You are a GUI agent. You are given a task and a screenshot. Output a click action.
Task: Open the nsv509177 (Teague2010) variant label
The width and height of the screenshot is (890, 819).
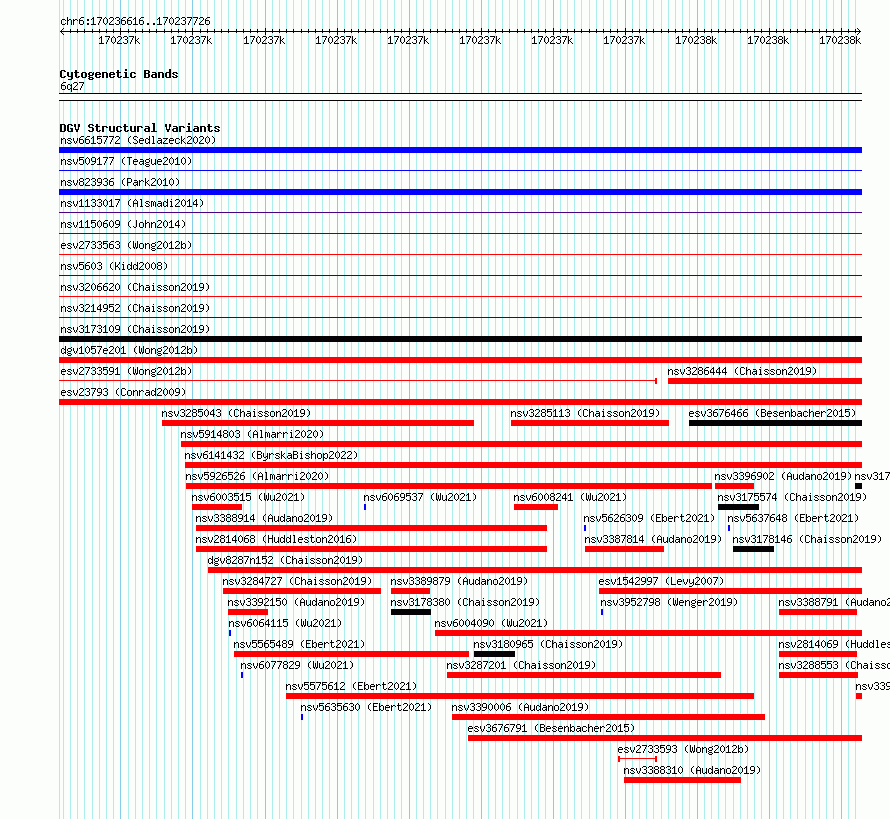click(126, 161)
